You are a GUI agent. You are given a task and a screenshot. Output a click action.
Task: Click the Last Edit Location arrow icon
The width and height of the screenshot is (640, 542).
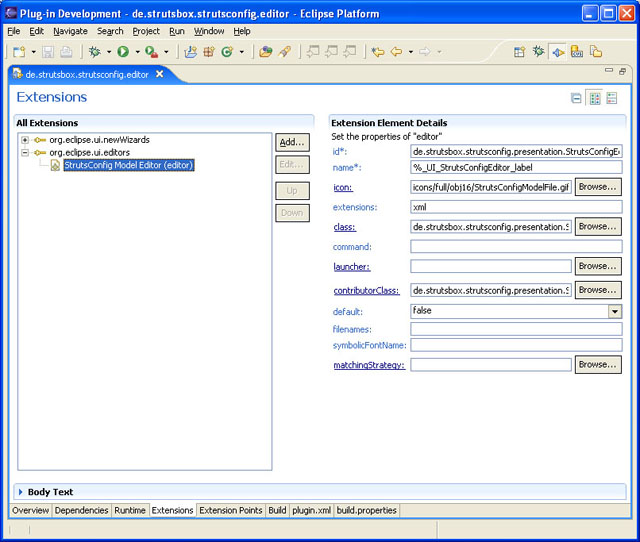378,52
